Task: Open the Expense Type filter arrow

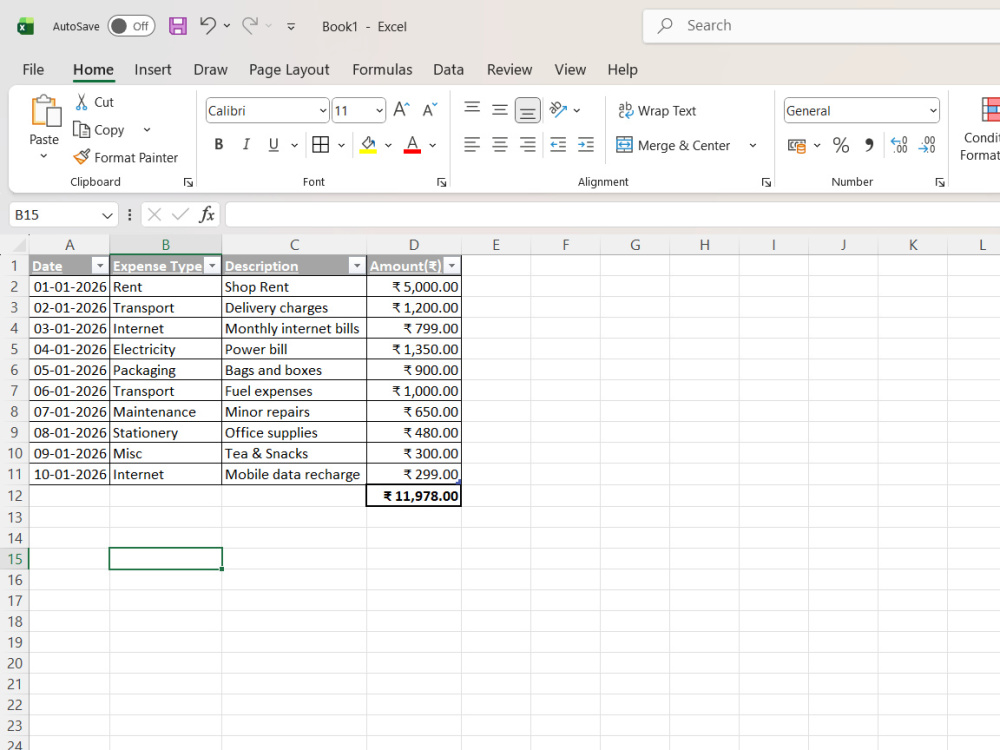Action: pos(212,266)
